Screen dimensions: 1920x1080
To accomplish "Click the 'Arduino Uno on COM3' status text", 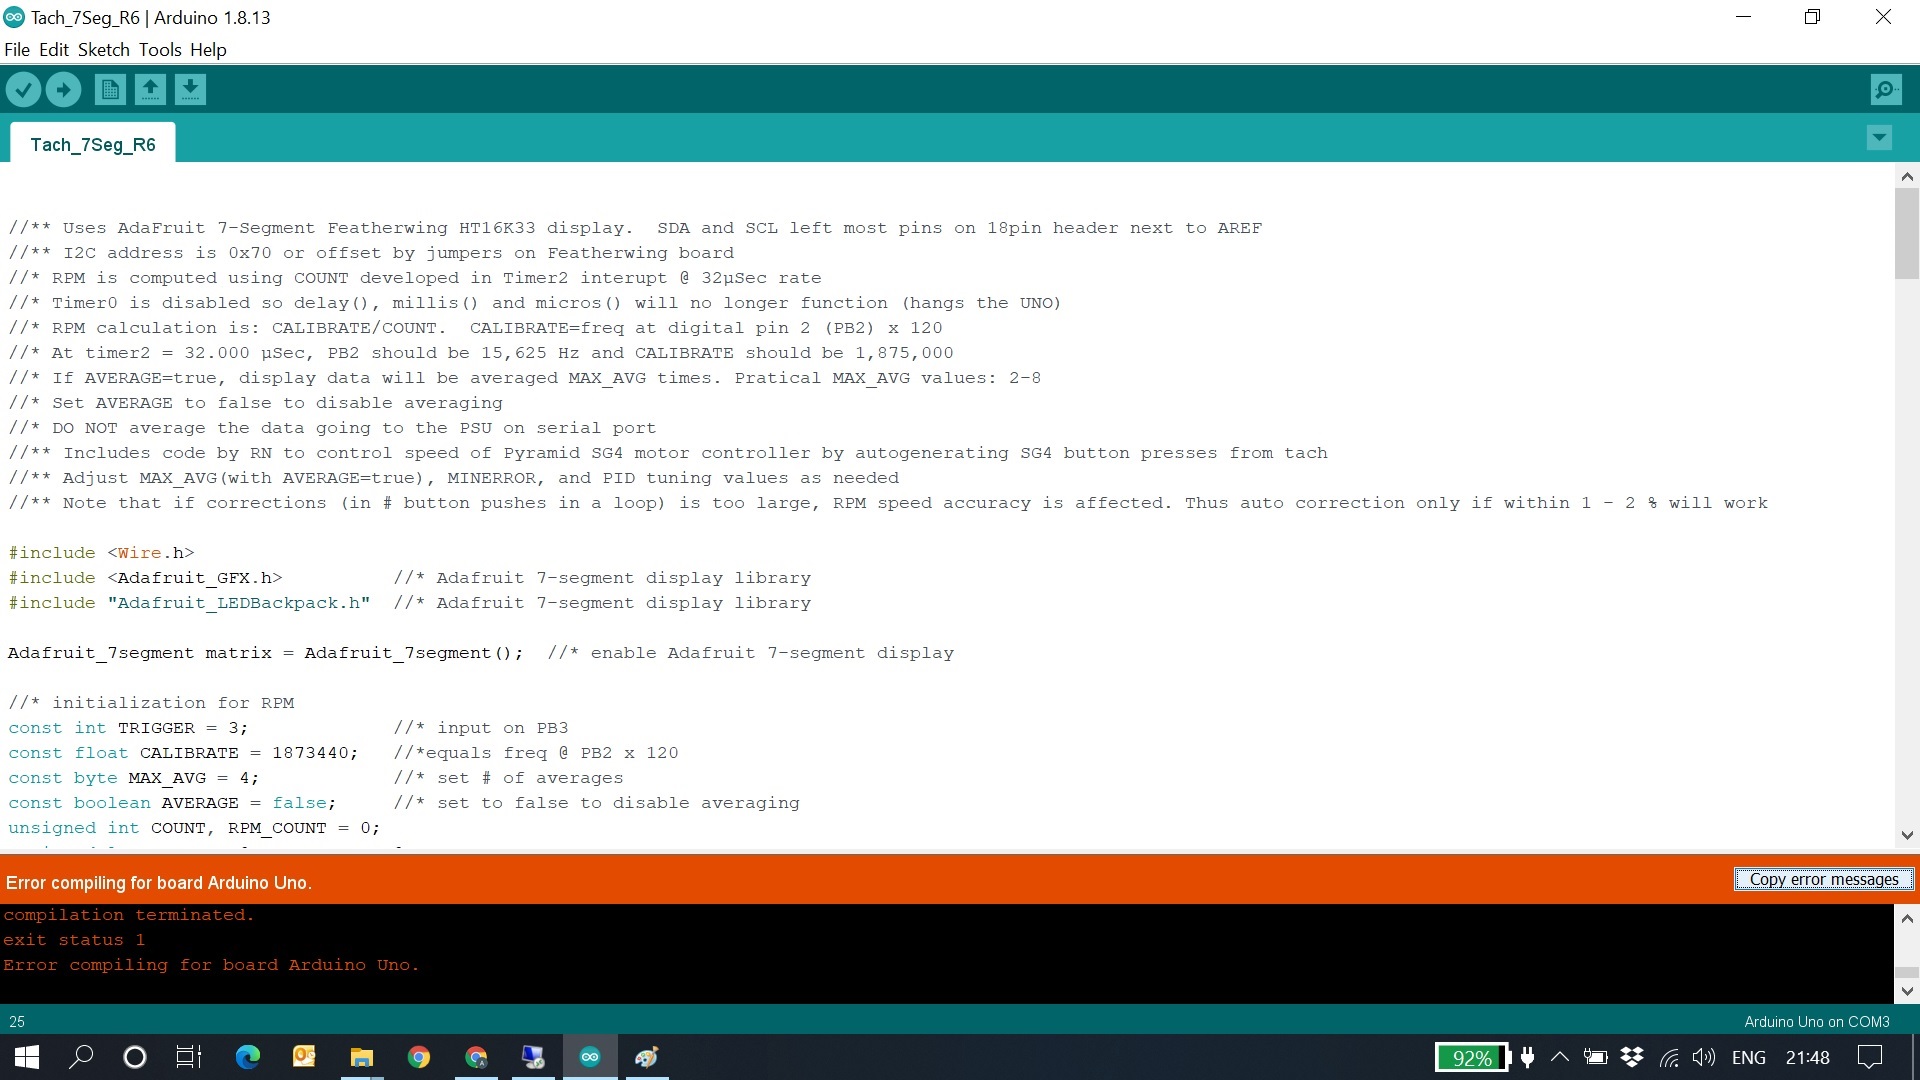I will pos(1817,1021).
